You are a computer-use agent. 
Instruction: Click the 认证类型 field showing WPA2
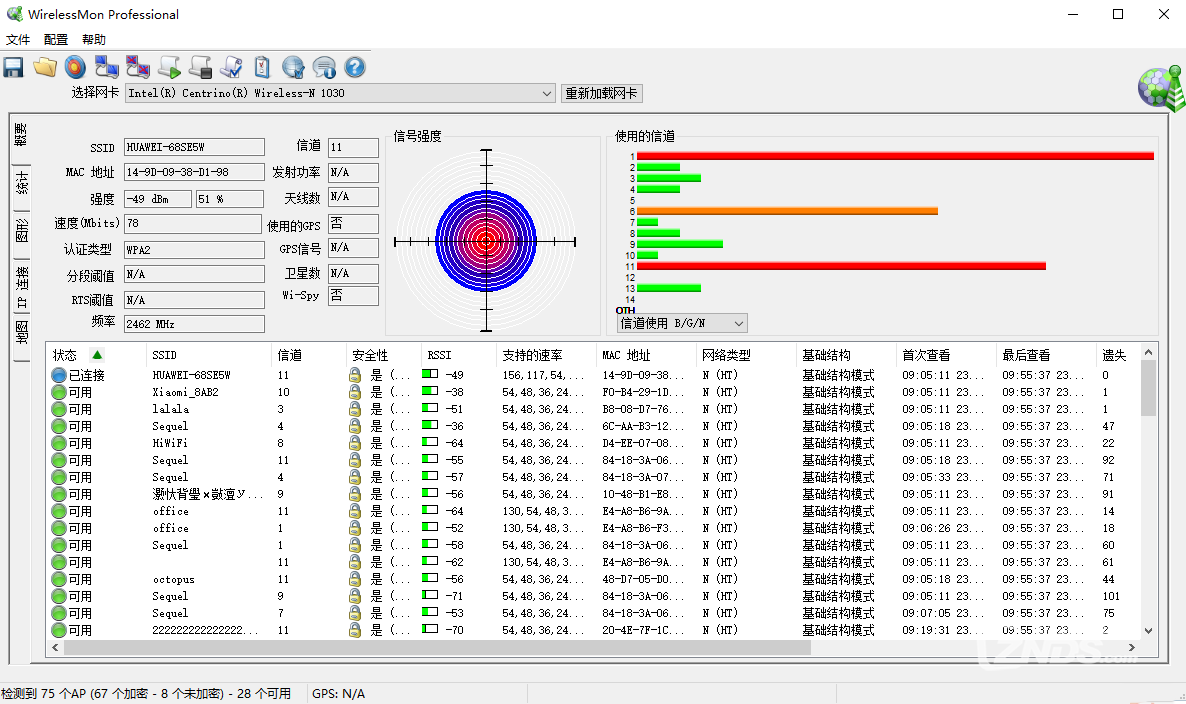coord(194,250)
